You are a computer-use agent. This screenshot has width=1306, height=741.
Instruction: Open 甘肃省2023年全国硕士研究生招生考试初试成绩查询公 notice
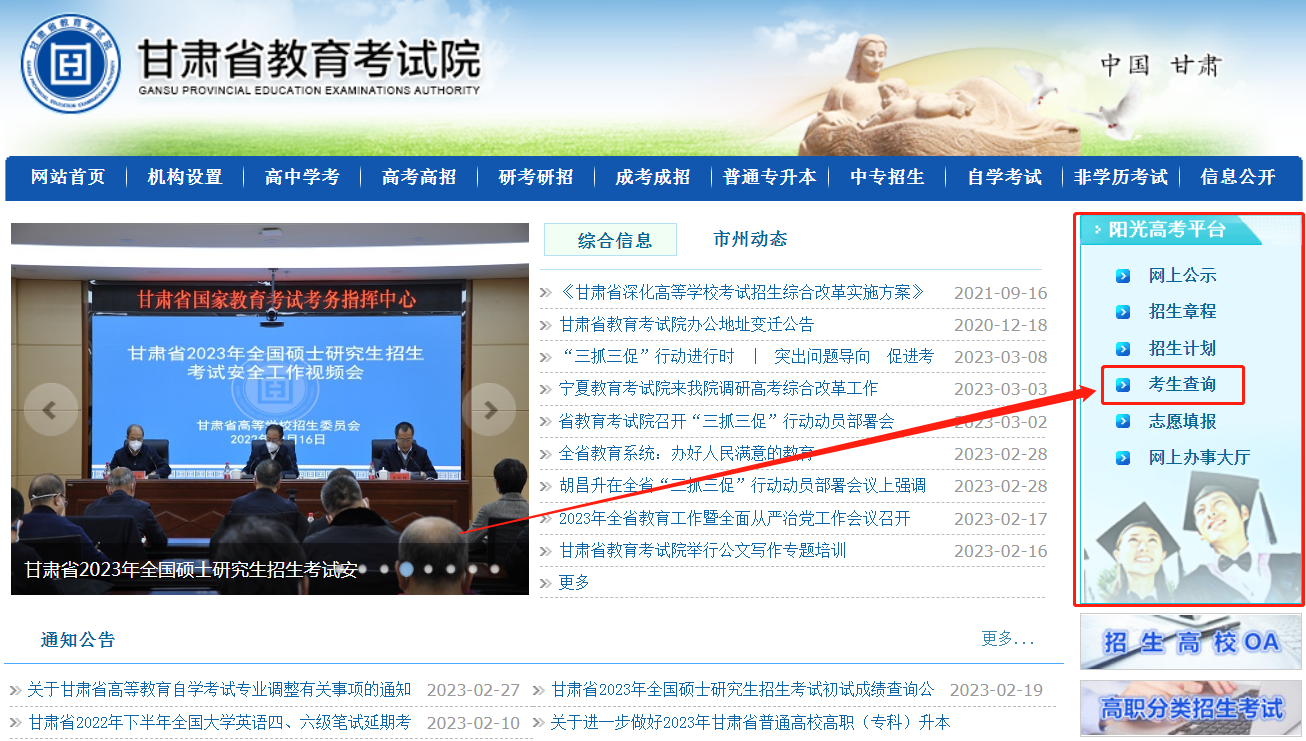tap(743, 690)
